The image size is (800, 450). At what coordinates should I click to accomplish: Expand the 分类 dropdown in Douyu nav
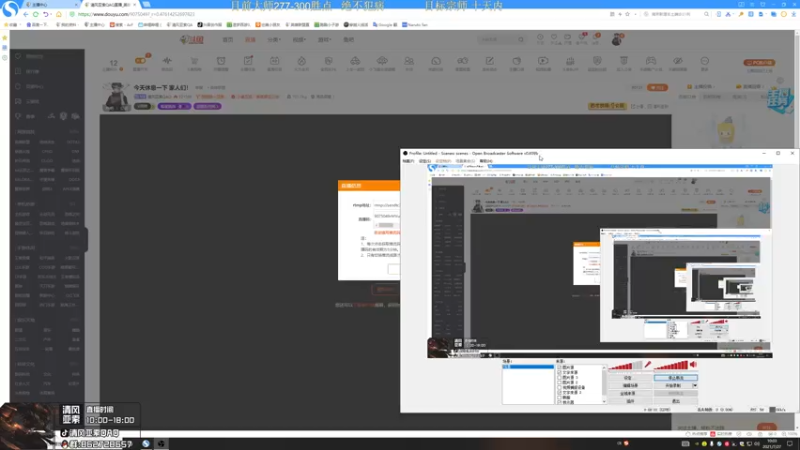click(x=274, y=39)
